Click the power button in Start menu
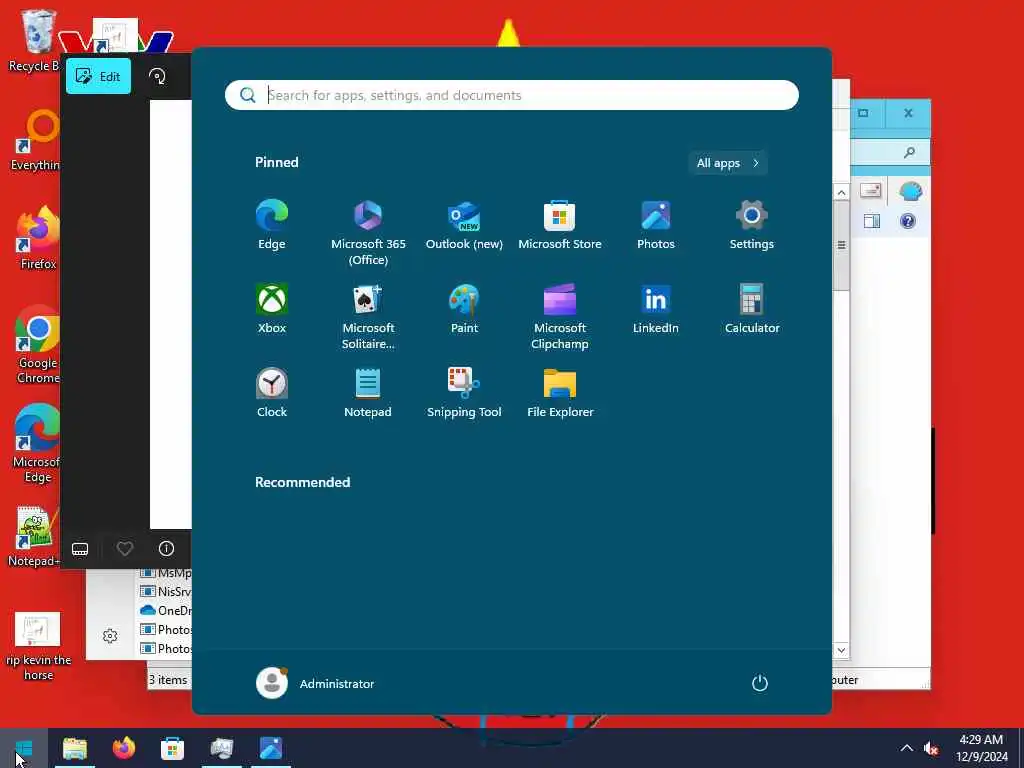 pyautogui.click(x=760, y=683)
